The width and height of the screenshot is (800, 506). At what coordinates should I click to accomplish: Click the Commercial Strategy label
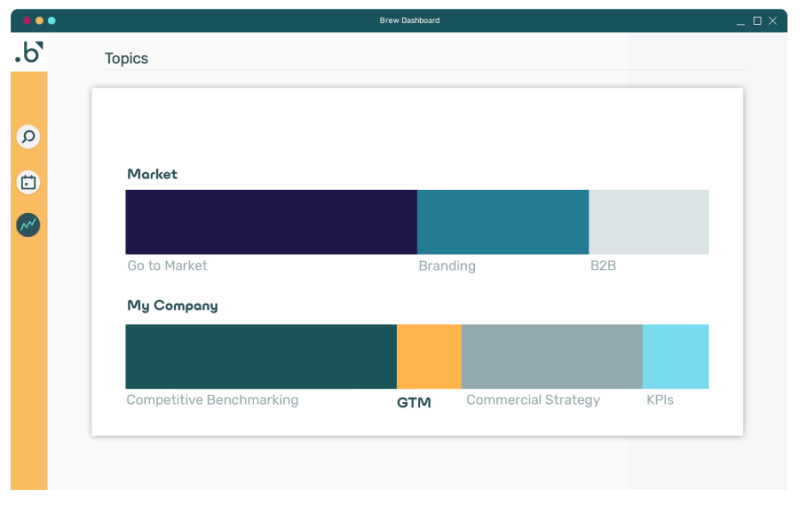pos(533,400)
